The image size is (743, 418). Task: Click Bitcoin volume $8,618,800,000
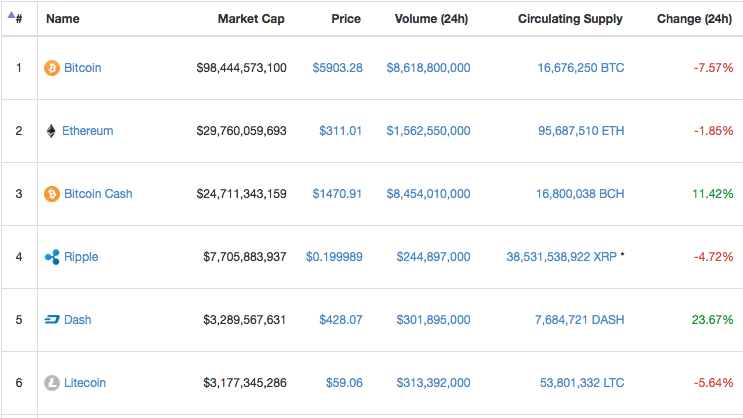pos(428,68)
